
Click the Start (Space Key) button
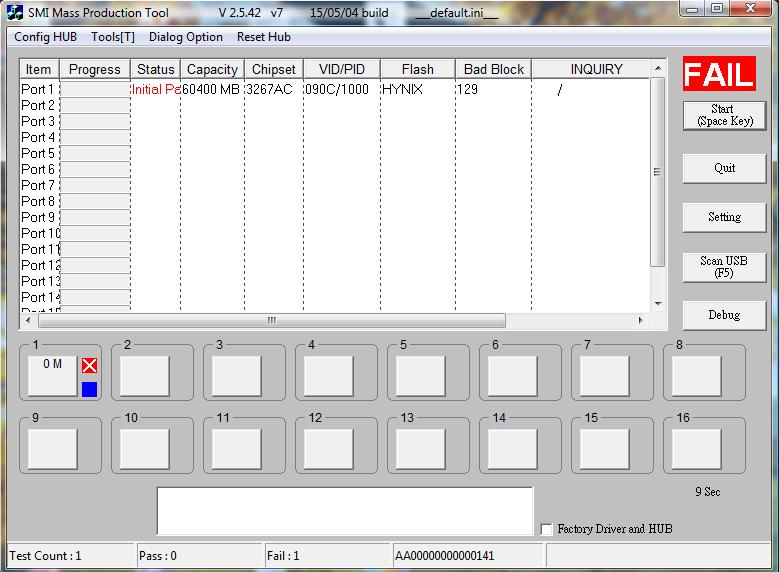click(x=724, y=115)
